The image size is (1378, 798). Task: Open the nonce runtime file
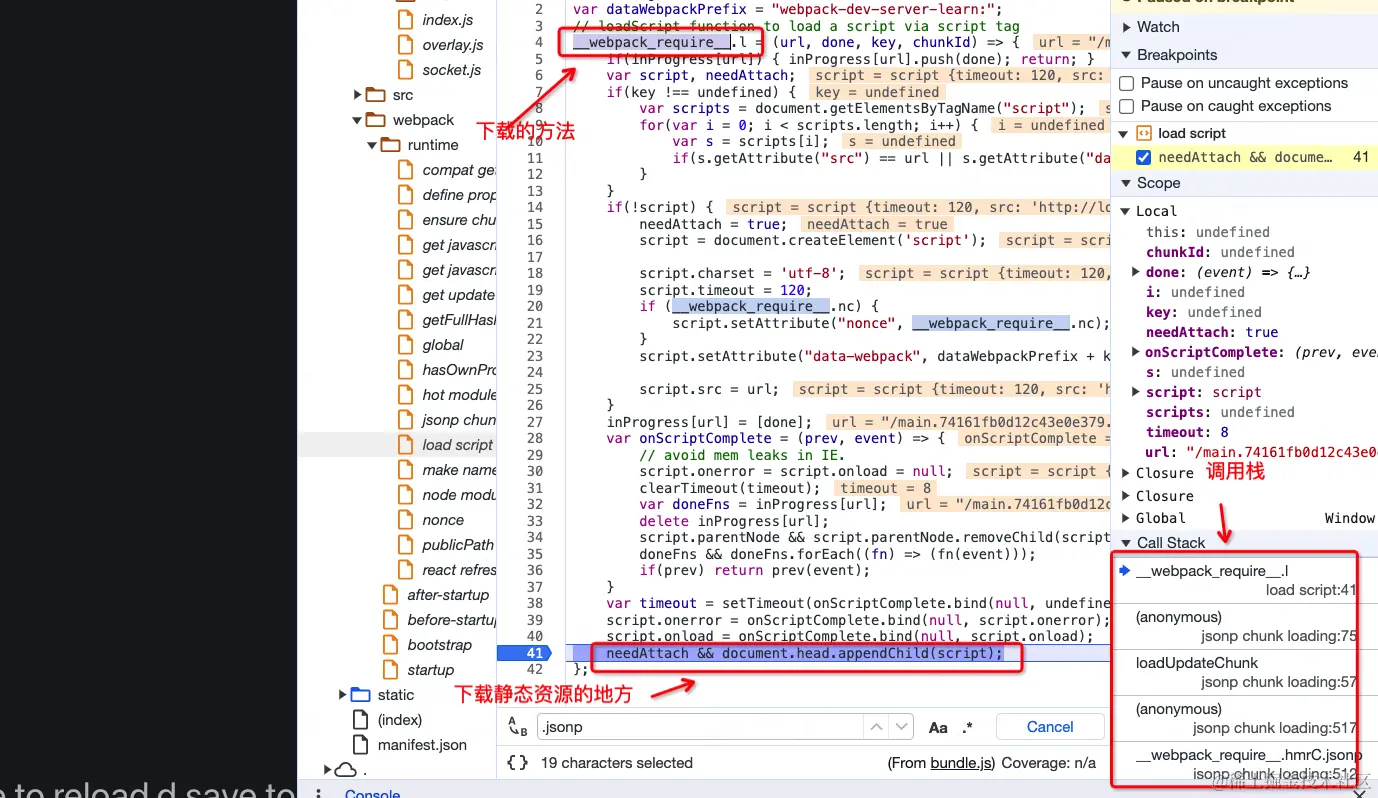443,519
